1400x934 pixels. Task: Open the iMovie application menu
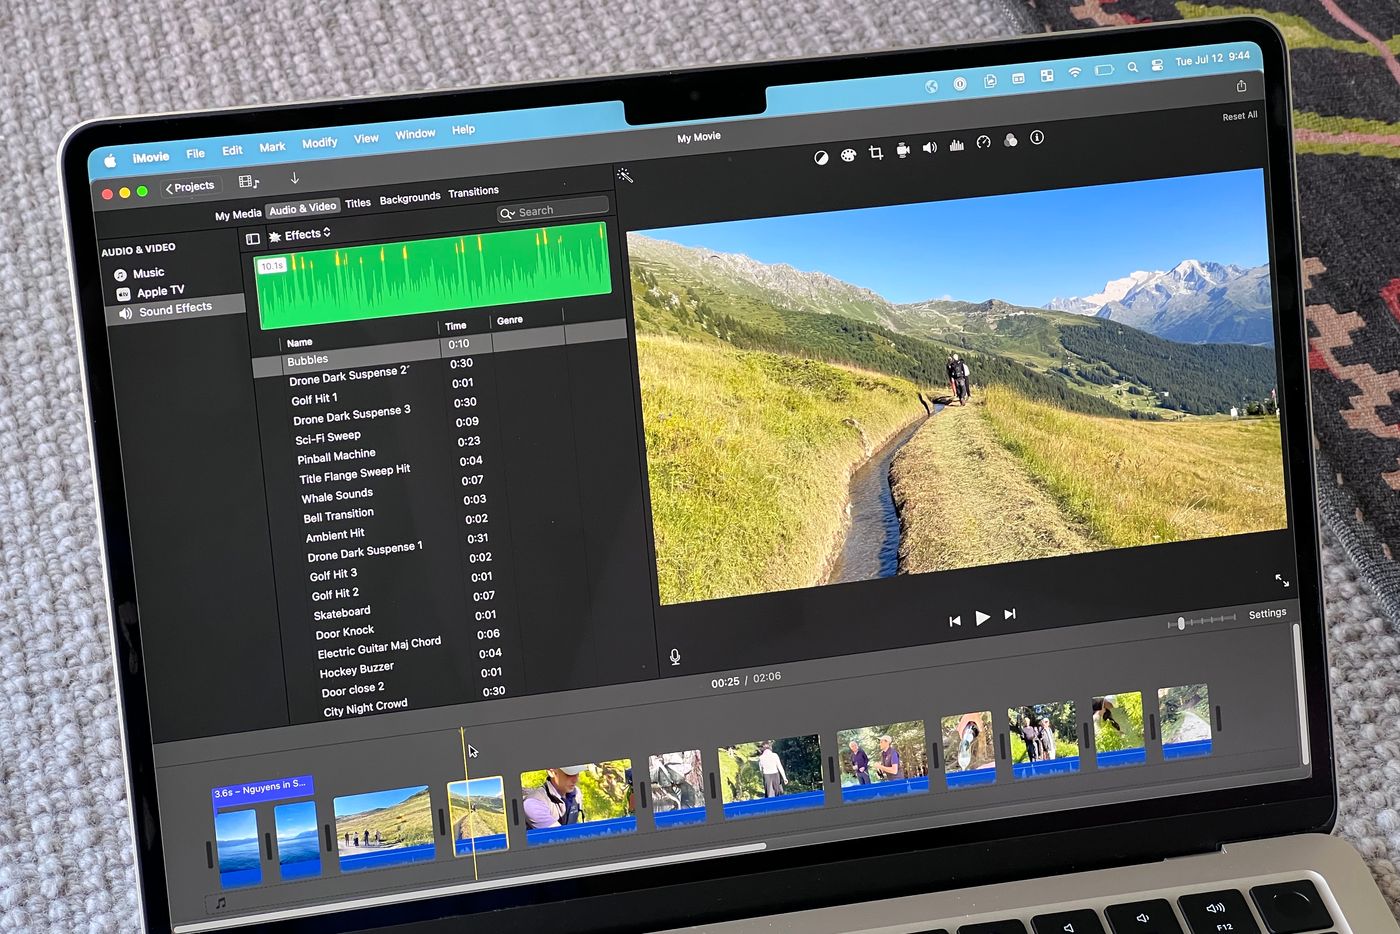coord(151,158)
